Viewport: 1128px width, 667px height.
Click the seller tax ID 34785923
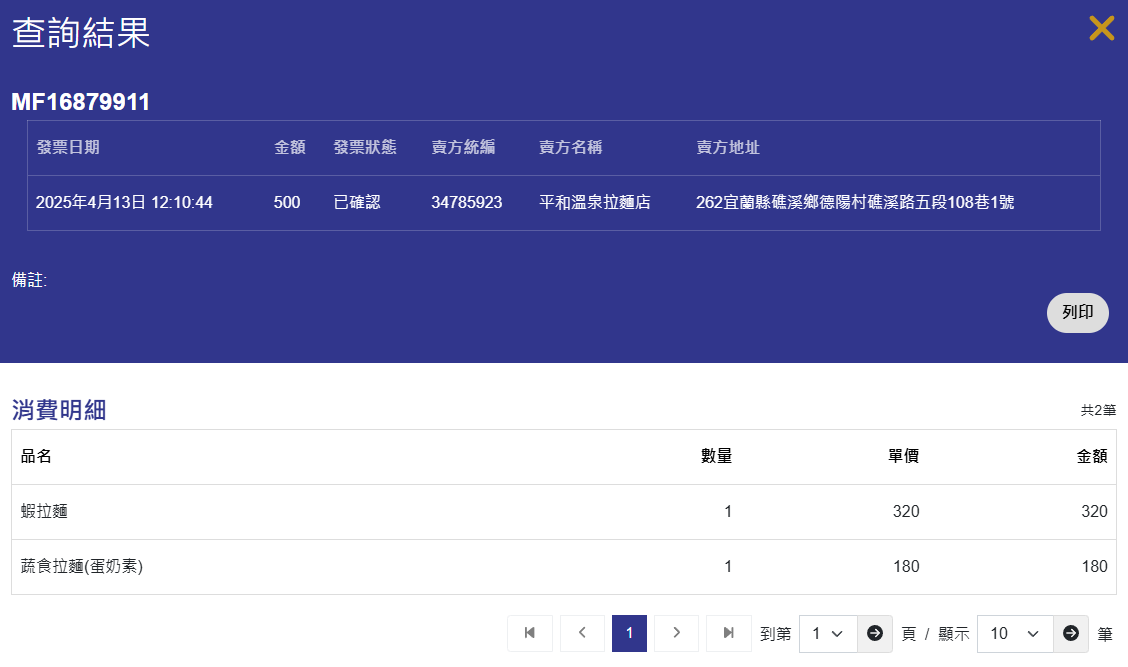(x=467, y=203)
